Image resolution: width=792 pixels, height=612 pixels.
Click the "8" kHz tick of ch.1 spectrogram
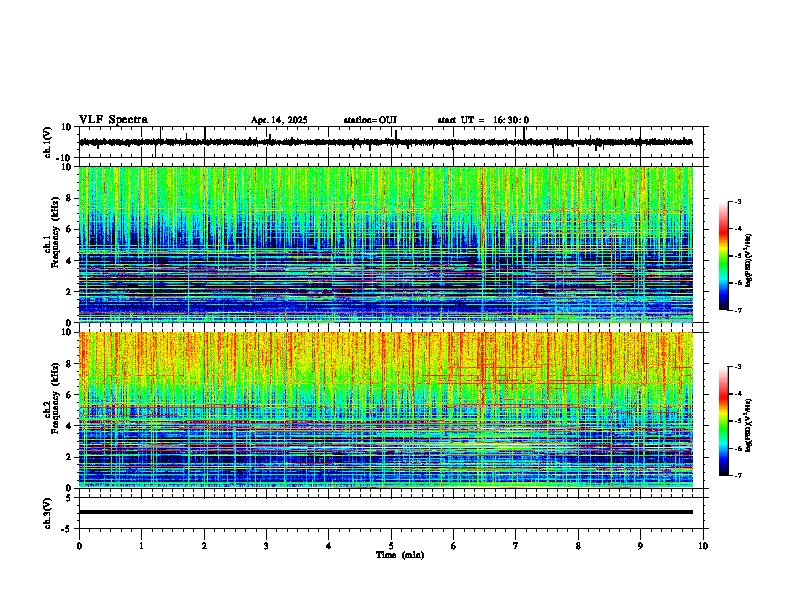(70, 198)
